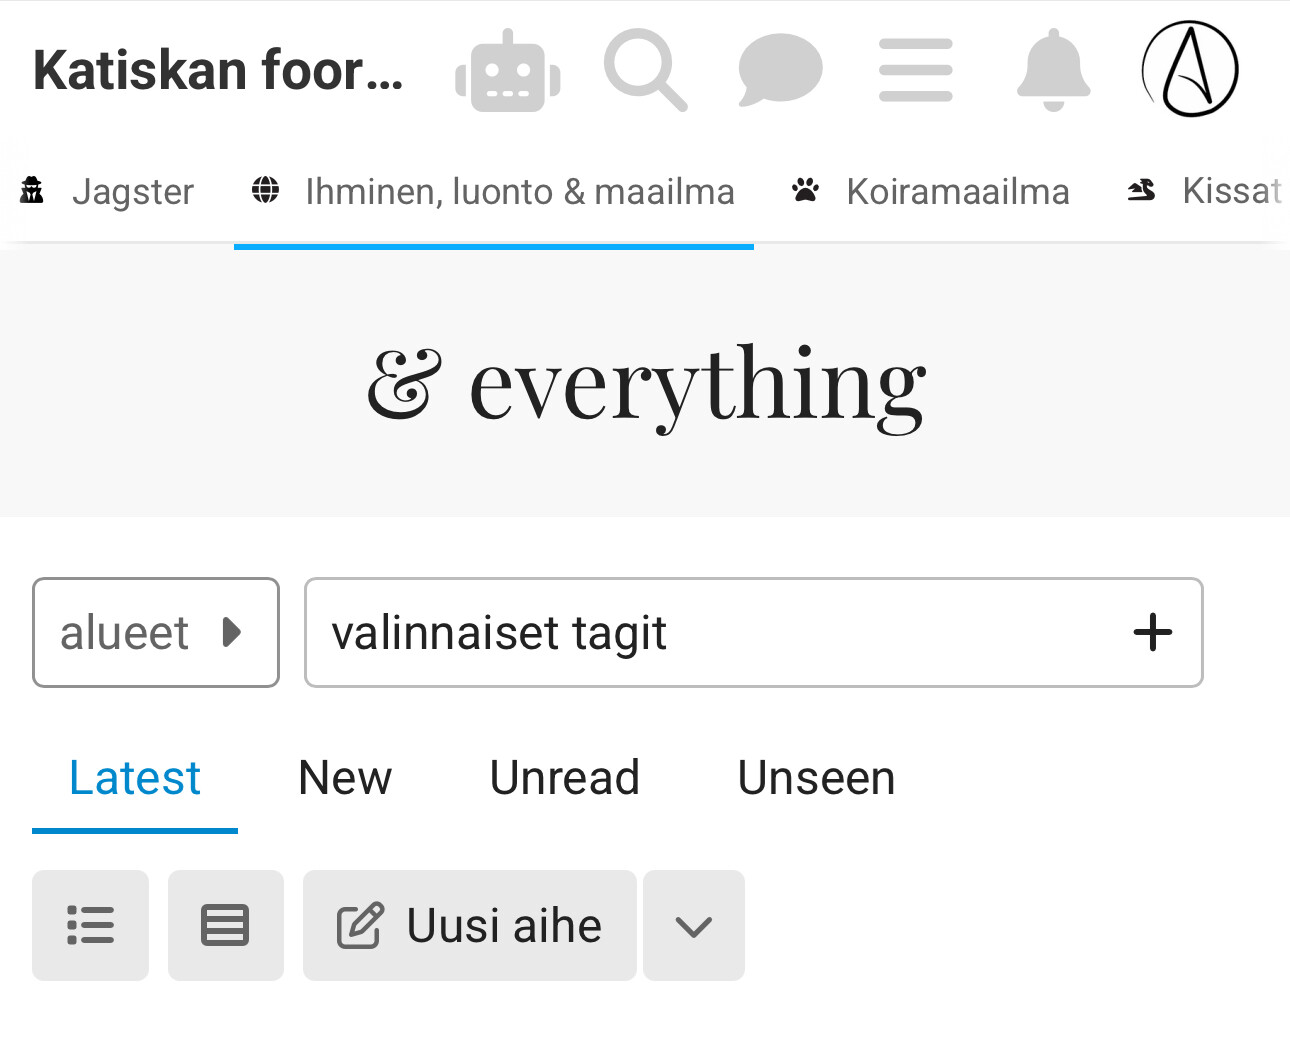
Task: Open the chat speech bubble icon
Action: coord(780,70)
